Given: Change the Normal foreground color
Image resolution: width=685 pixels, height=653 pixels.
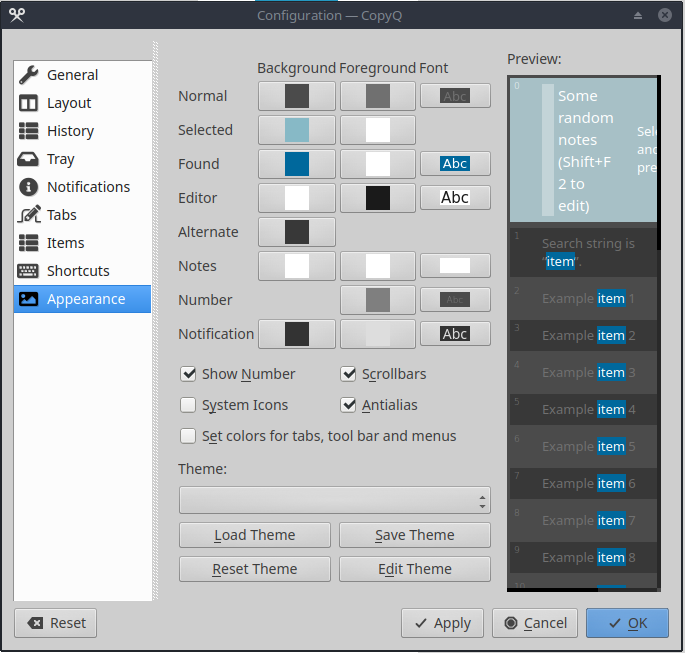Looking at the screenshot, I should (377, 96).
